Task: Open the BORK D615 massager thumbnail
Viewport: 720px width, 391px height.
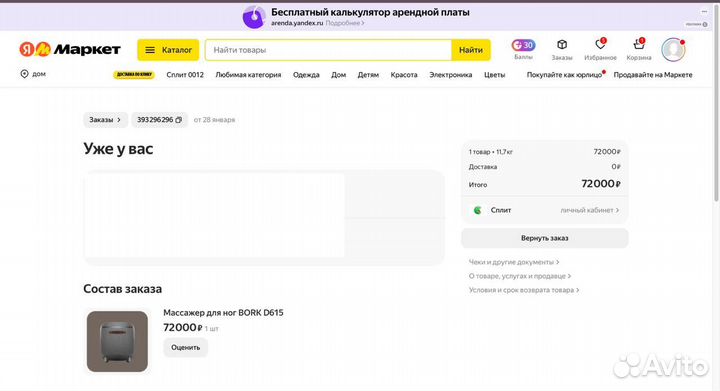Action: (x=118, y=341)
